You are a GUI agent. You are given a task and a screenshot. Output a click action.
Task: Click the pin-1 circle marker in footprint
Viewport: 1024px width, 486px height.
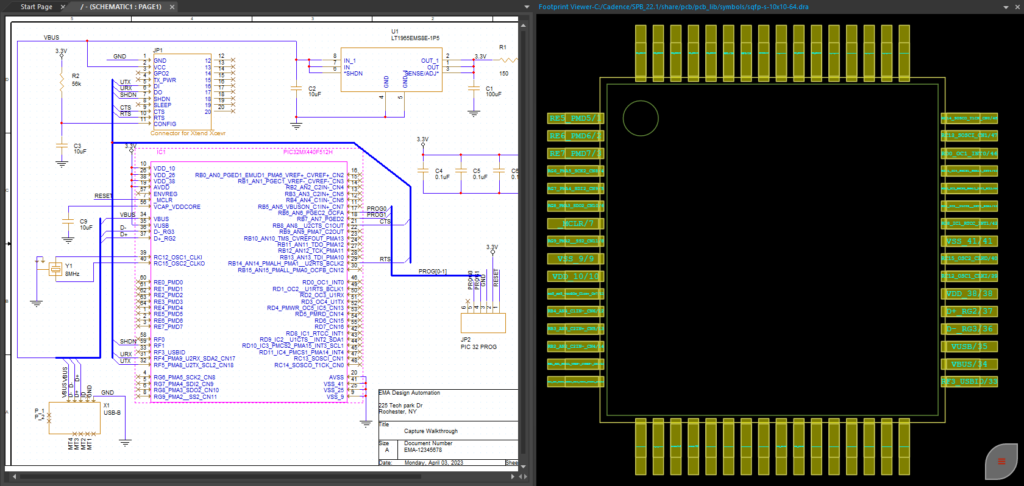[x=641, y=119]
